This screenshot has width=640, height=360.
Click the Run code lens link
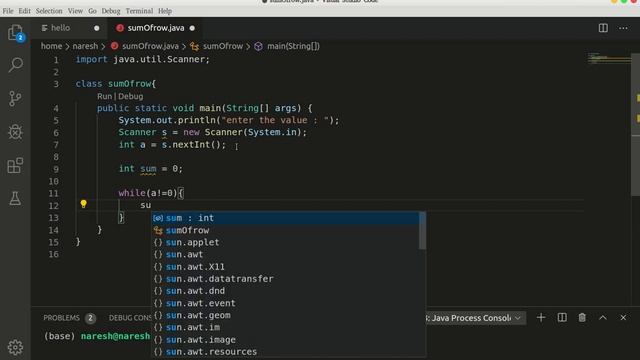click(104, 96)
